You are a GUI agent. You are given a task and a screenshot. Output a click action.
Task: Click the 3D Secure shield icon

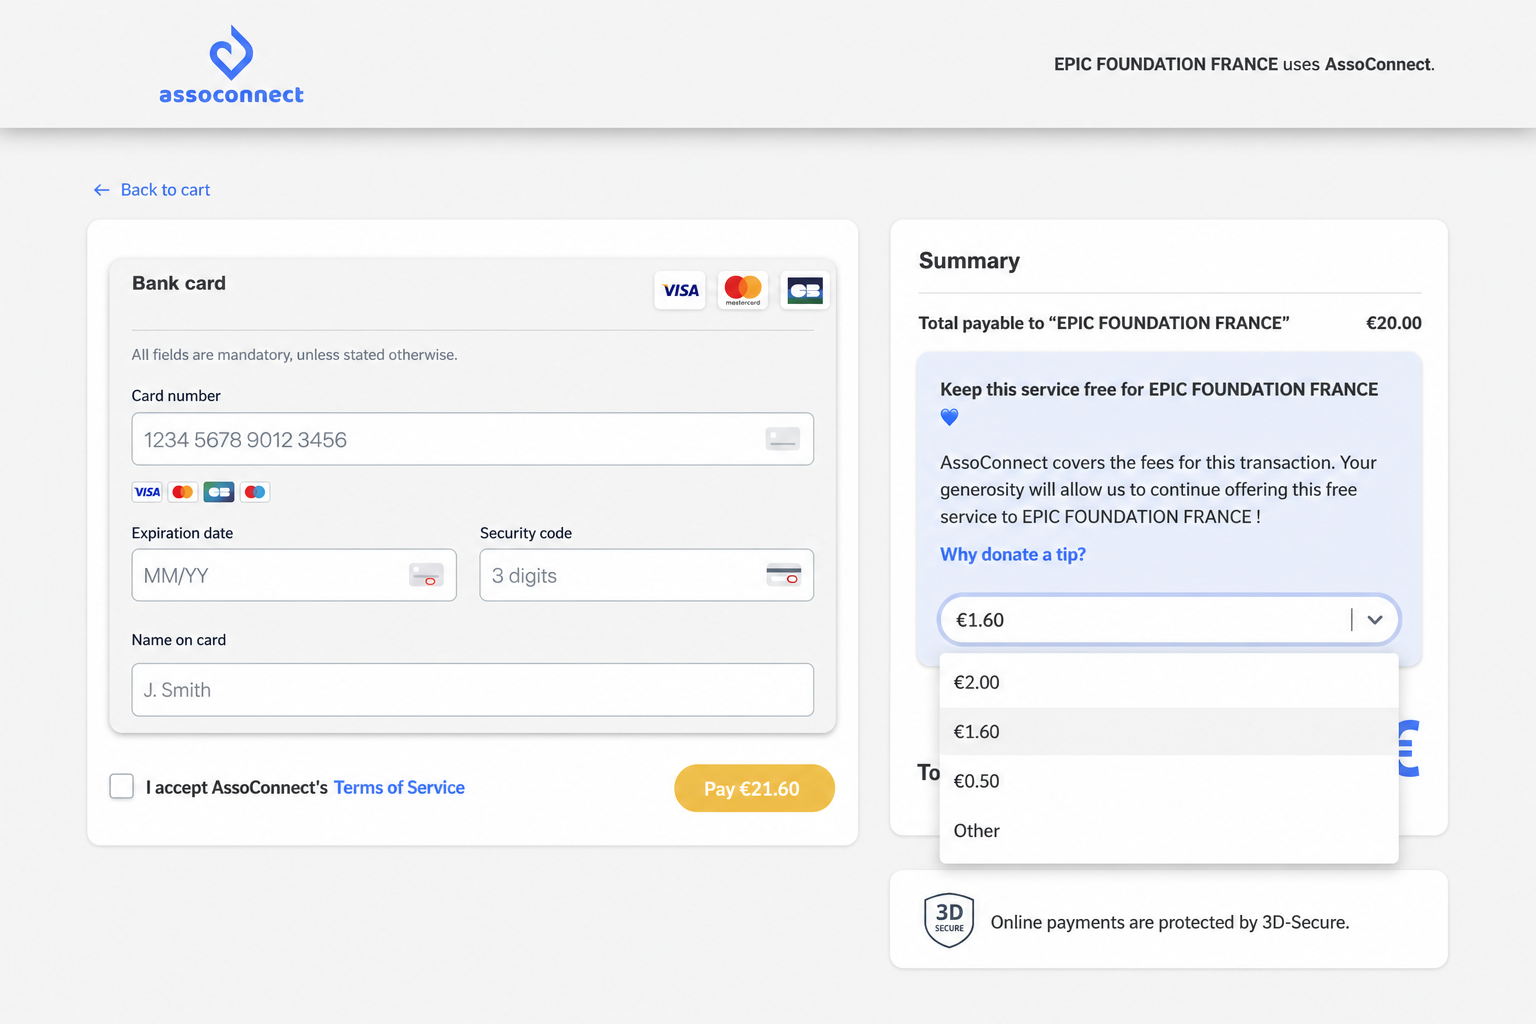point(949,920)
